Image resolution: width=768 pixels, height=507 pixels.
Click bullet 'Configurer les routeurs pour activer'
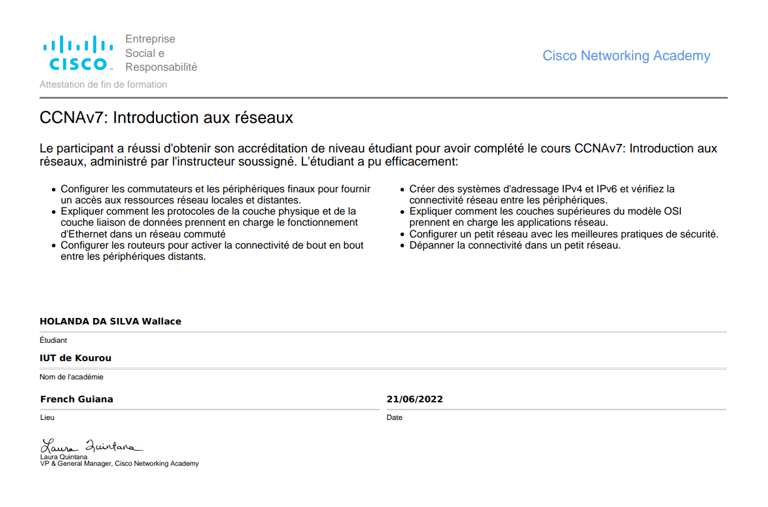point(212,251)
